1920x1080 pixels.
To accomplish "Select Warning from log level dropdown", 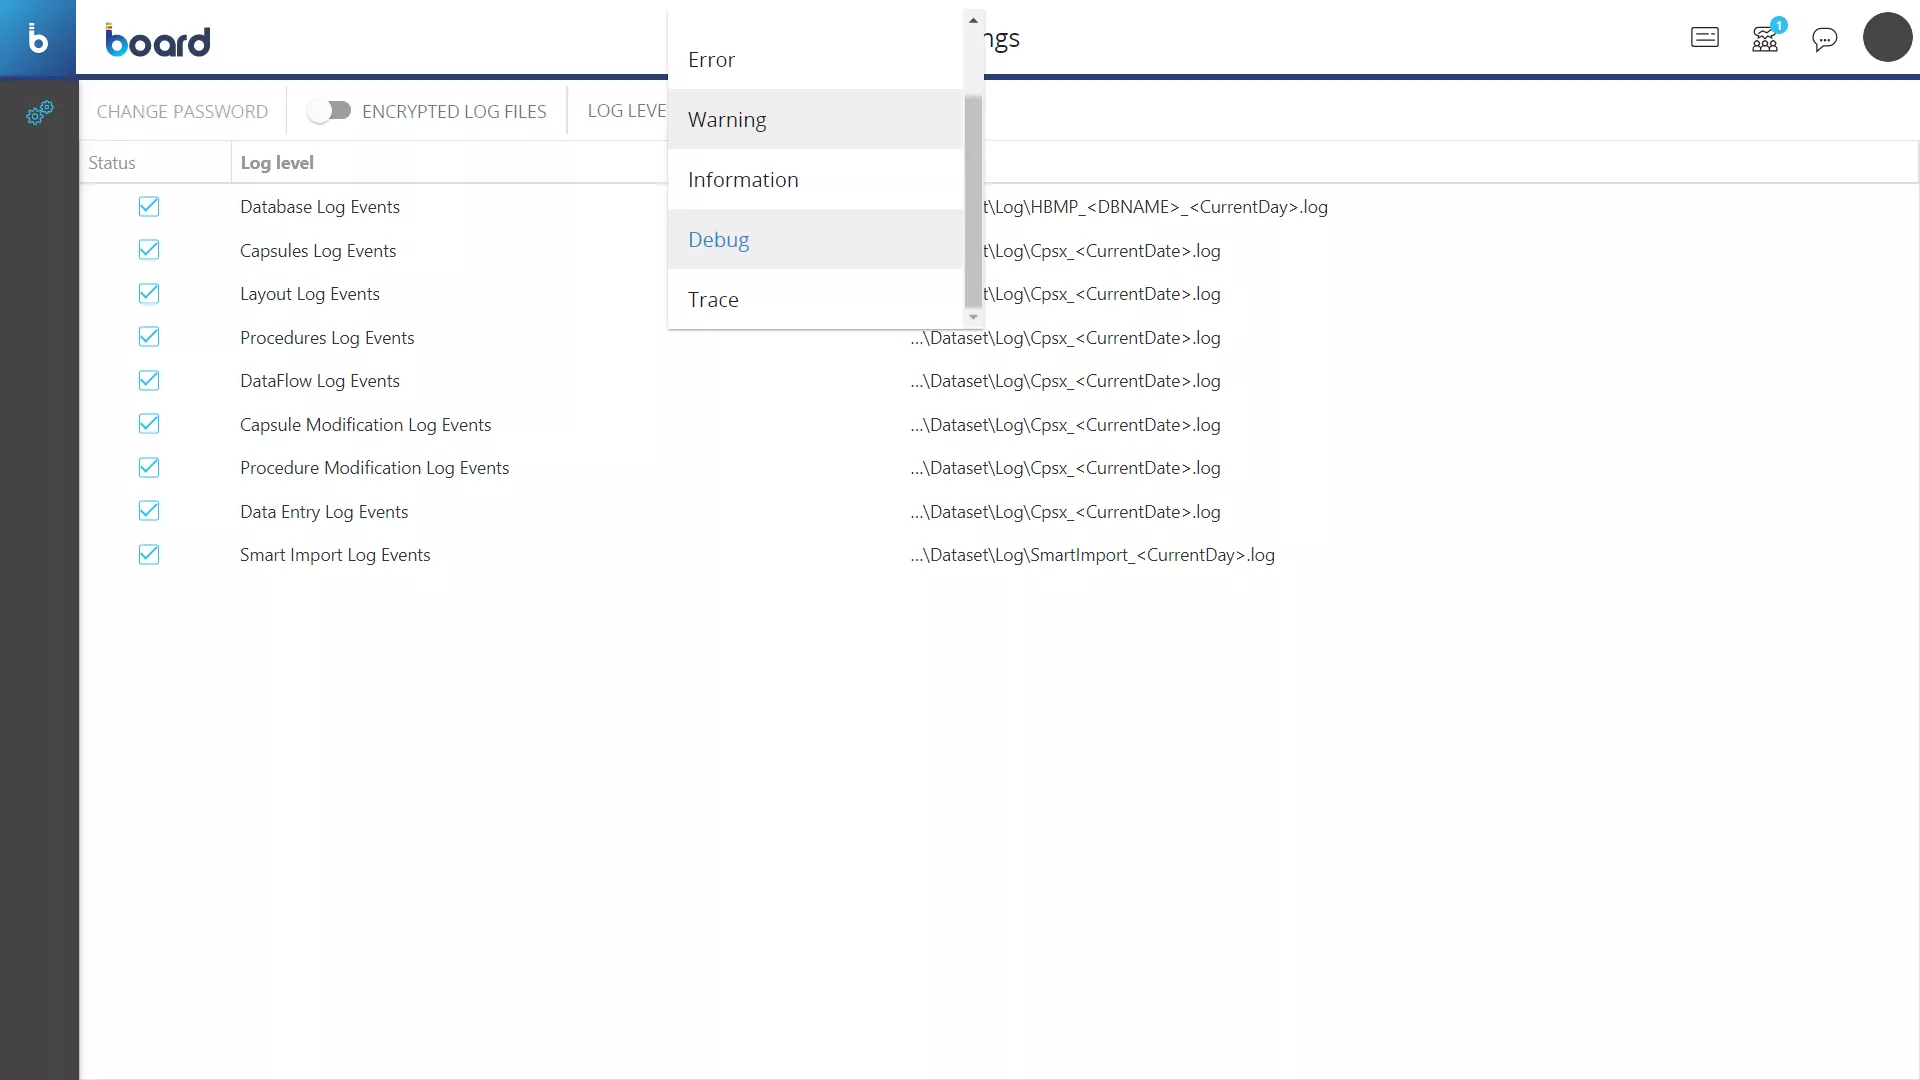I will tap(727, 119).
